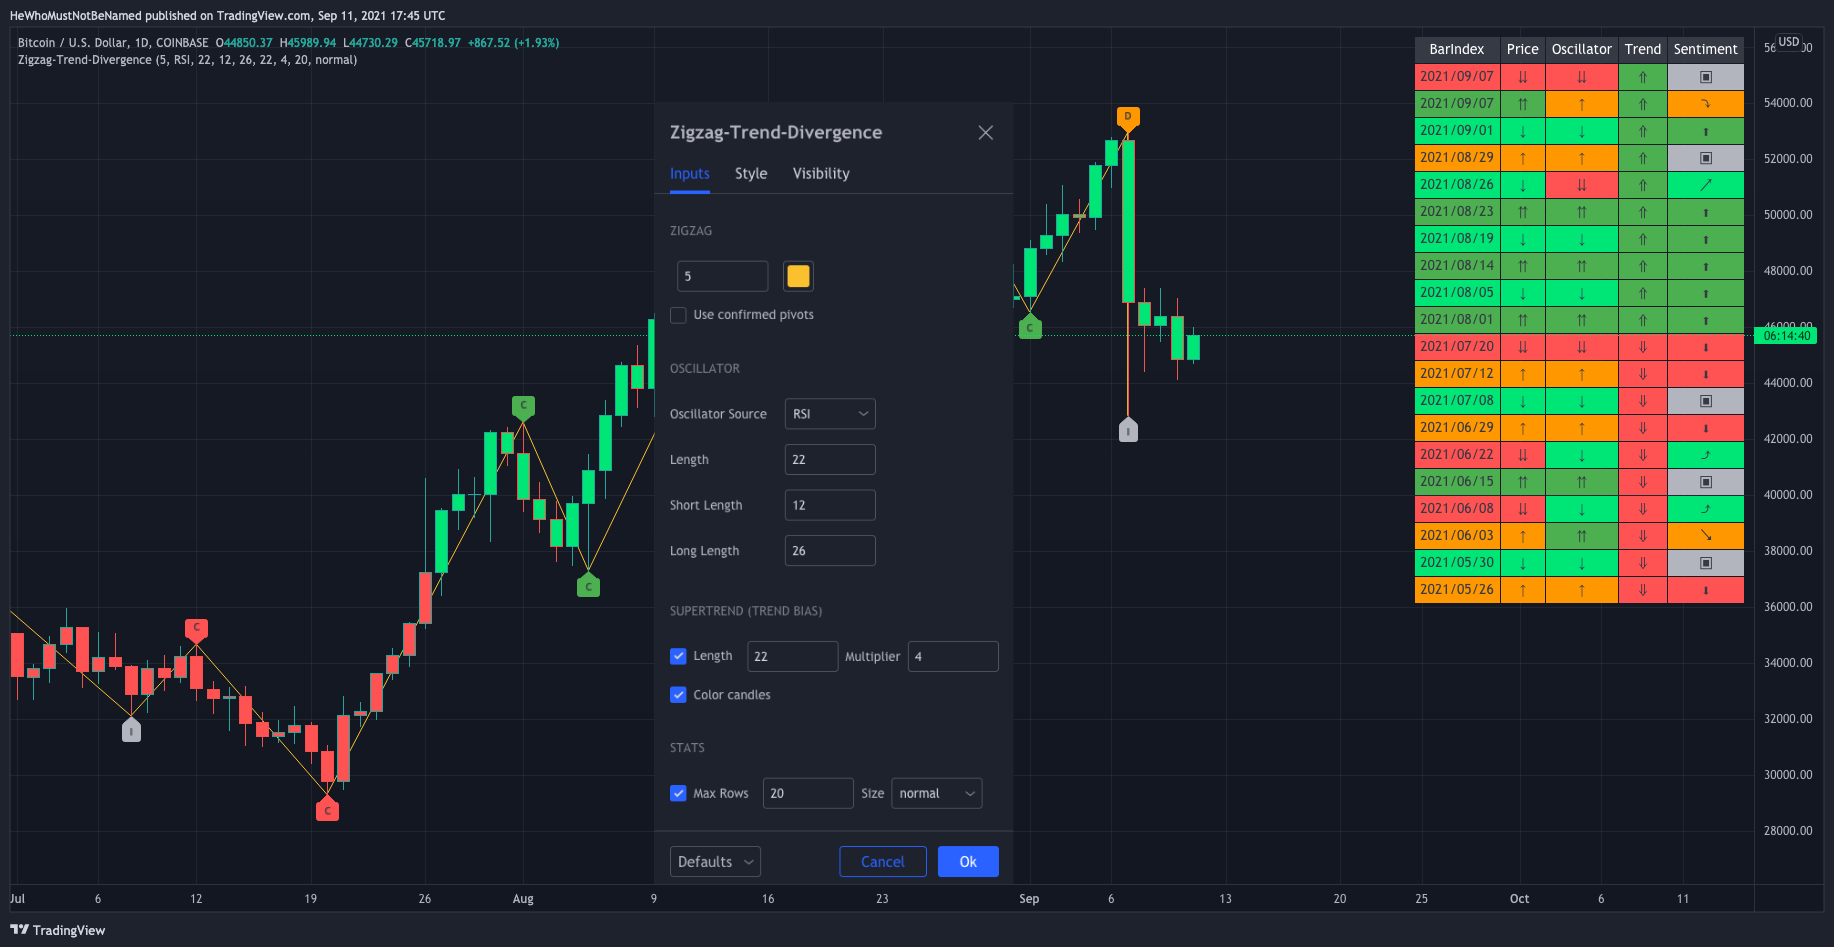
Task: Uncheck the Supertrend Length checkbox
Action: pyautogui.click(x=678, y=656)
